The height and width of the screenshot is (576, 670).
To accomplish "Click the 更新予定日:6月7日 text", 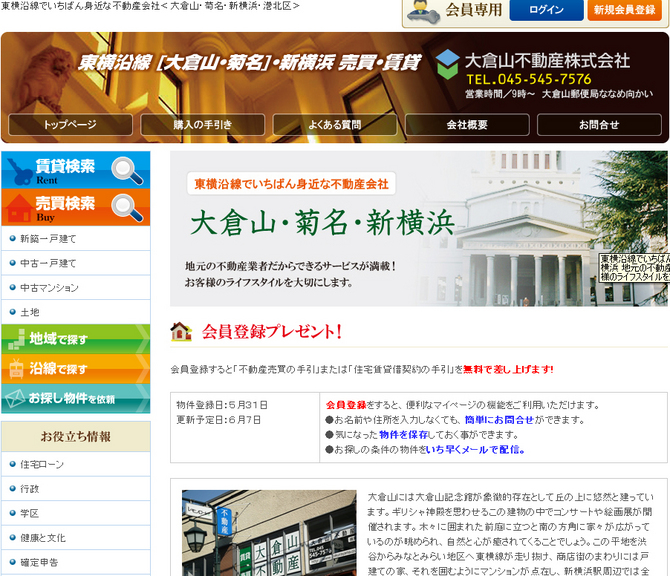I will [x=218, y=420].
